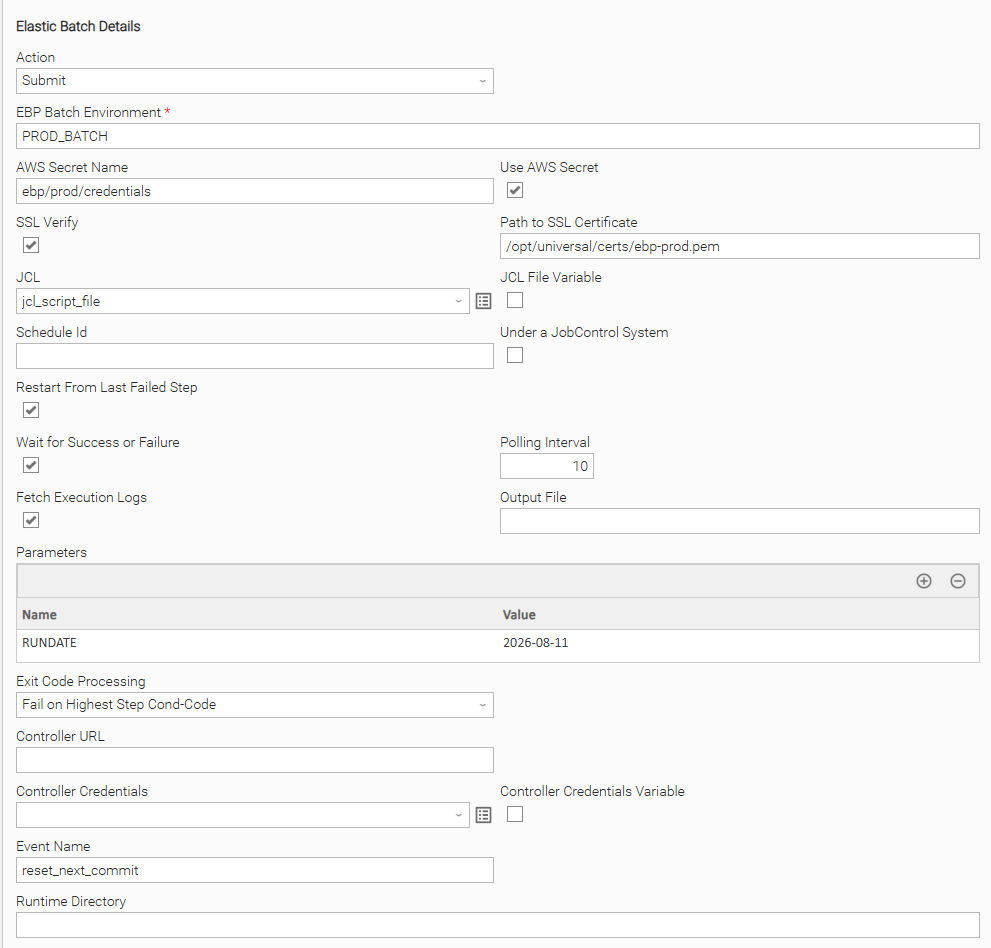
Task: Open Controller Credentials details icon
Action: tap(483, 815)
